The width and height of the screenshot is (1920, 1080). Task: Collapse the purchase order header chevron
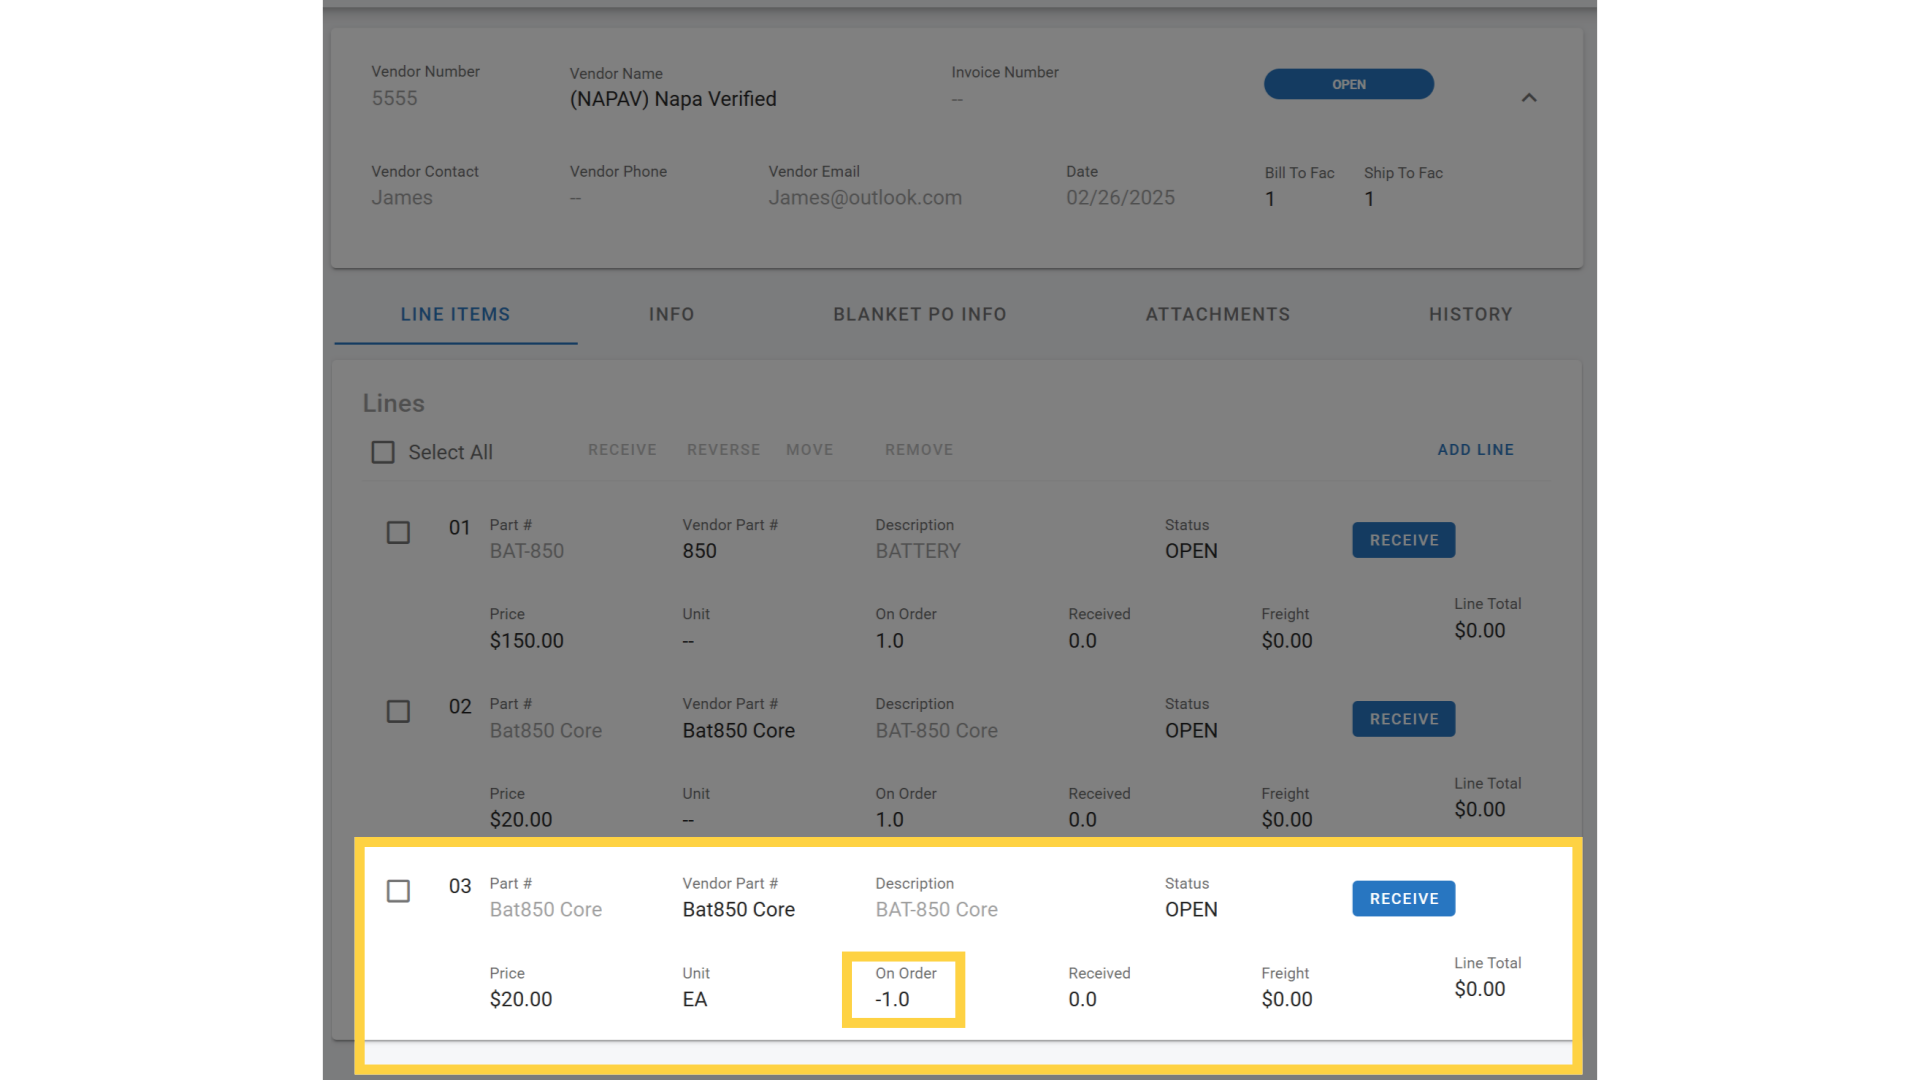coord(1528,98)
